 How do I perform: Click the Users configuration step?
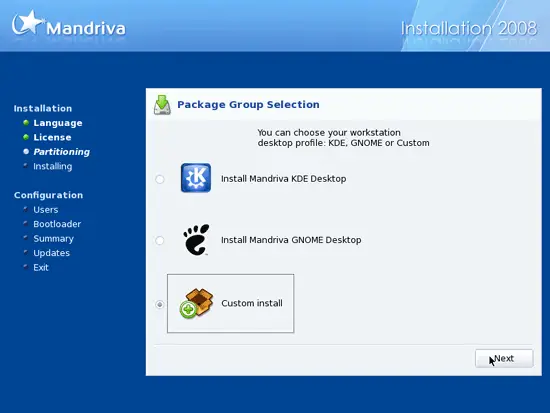point(46,210)
